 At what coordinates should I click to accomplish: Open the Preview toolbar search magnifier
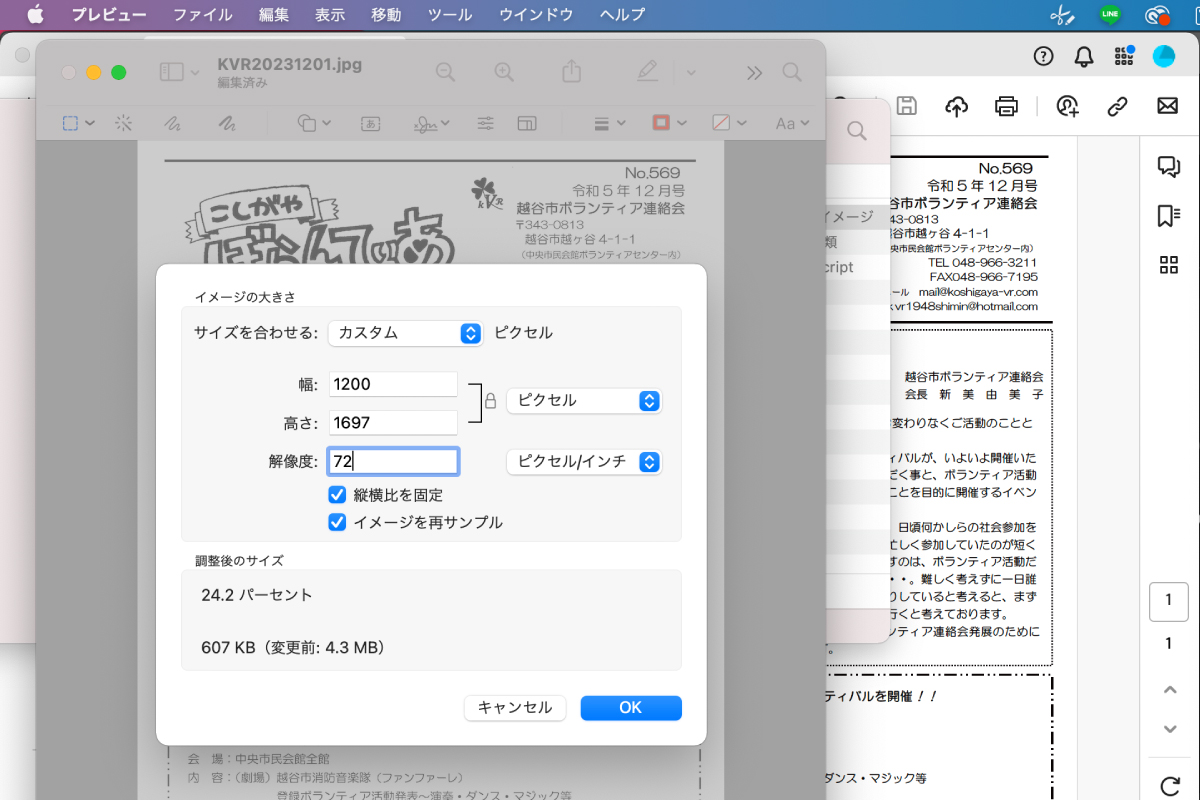[x=792, y=72]
